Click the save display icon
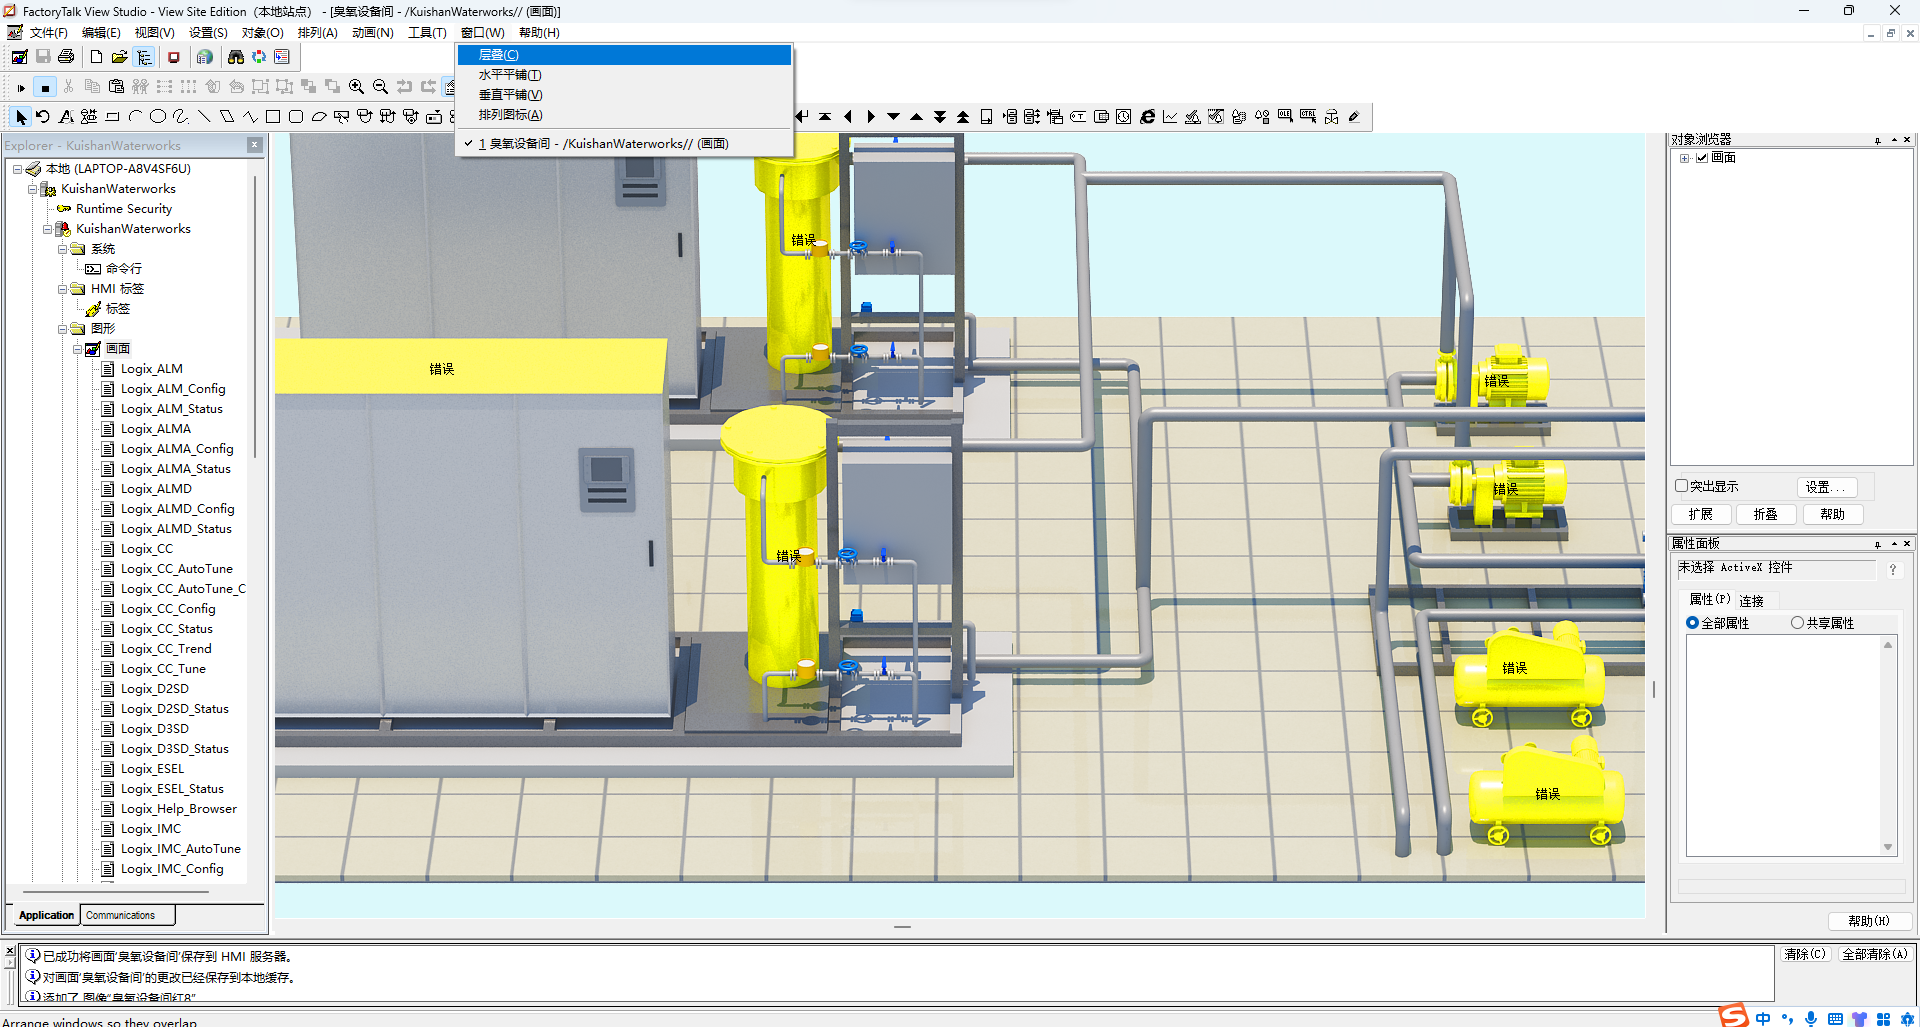Screen dimensions: 1920x1027 tap(43, 57)
